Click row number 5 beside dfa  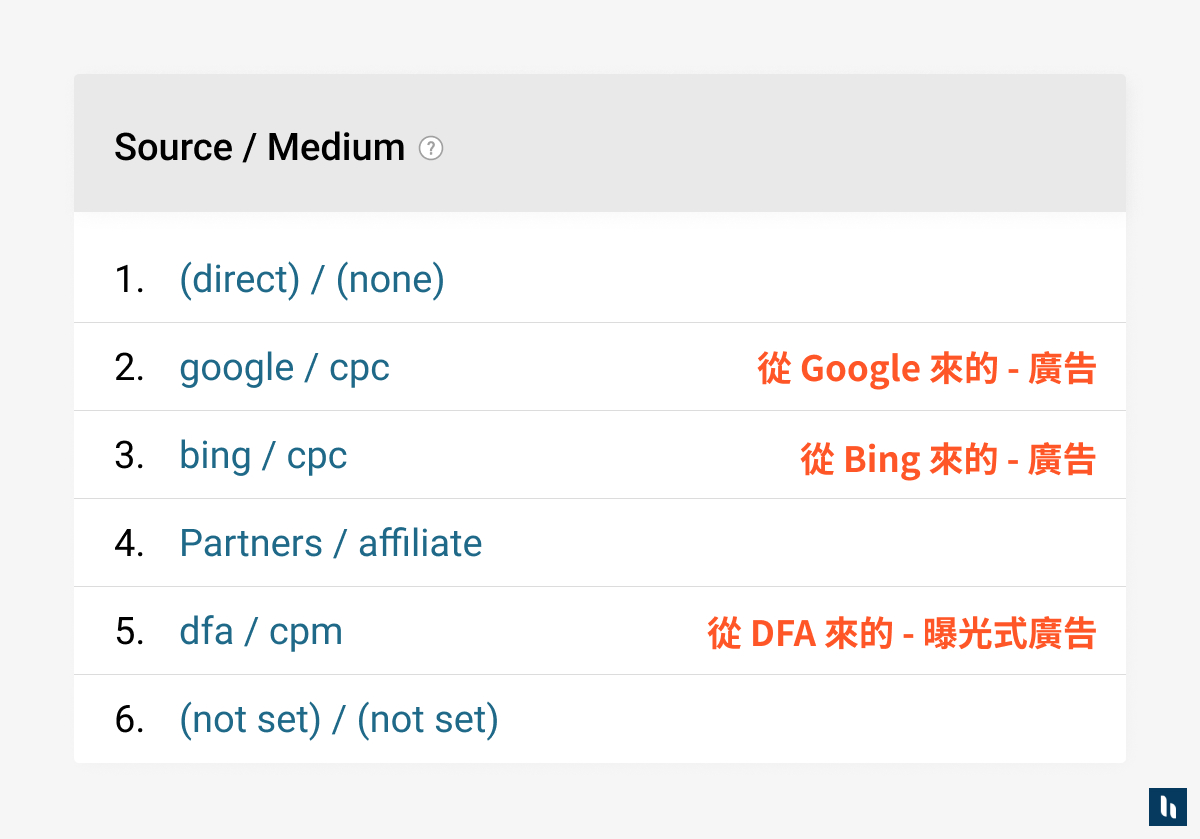(129, 631)
